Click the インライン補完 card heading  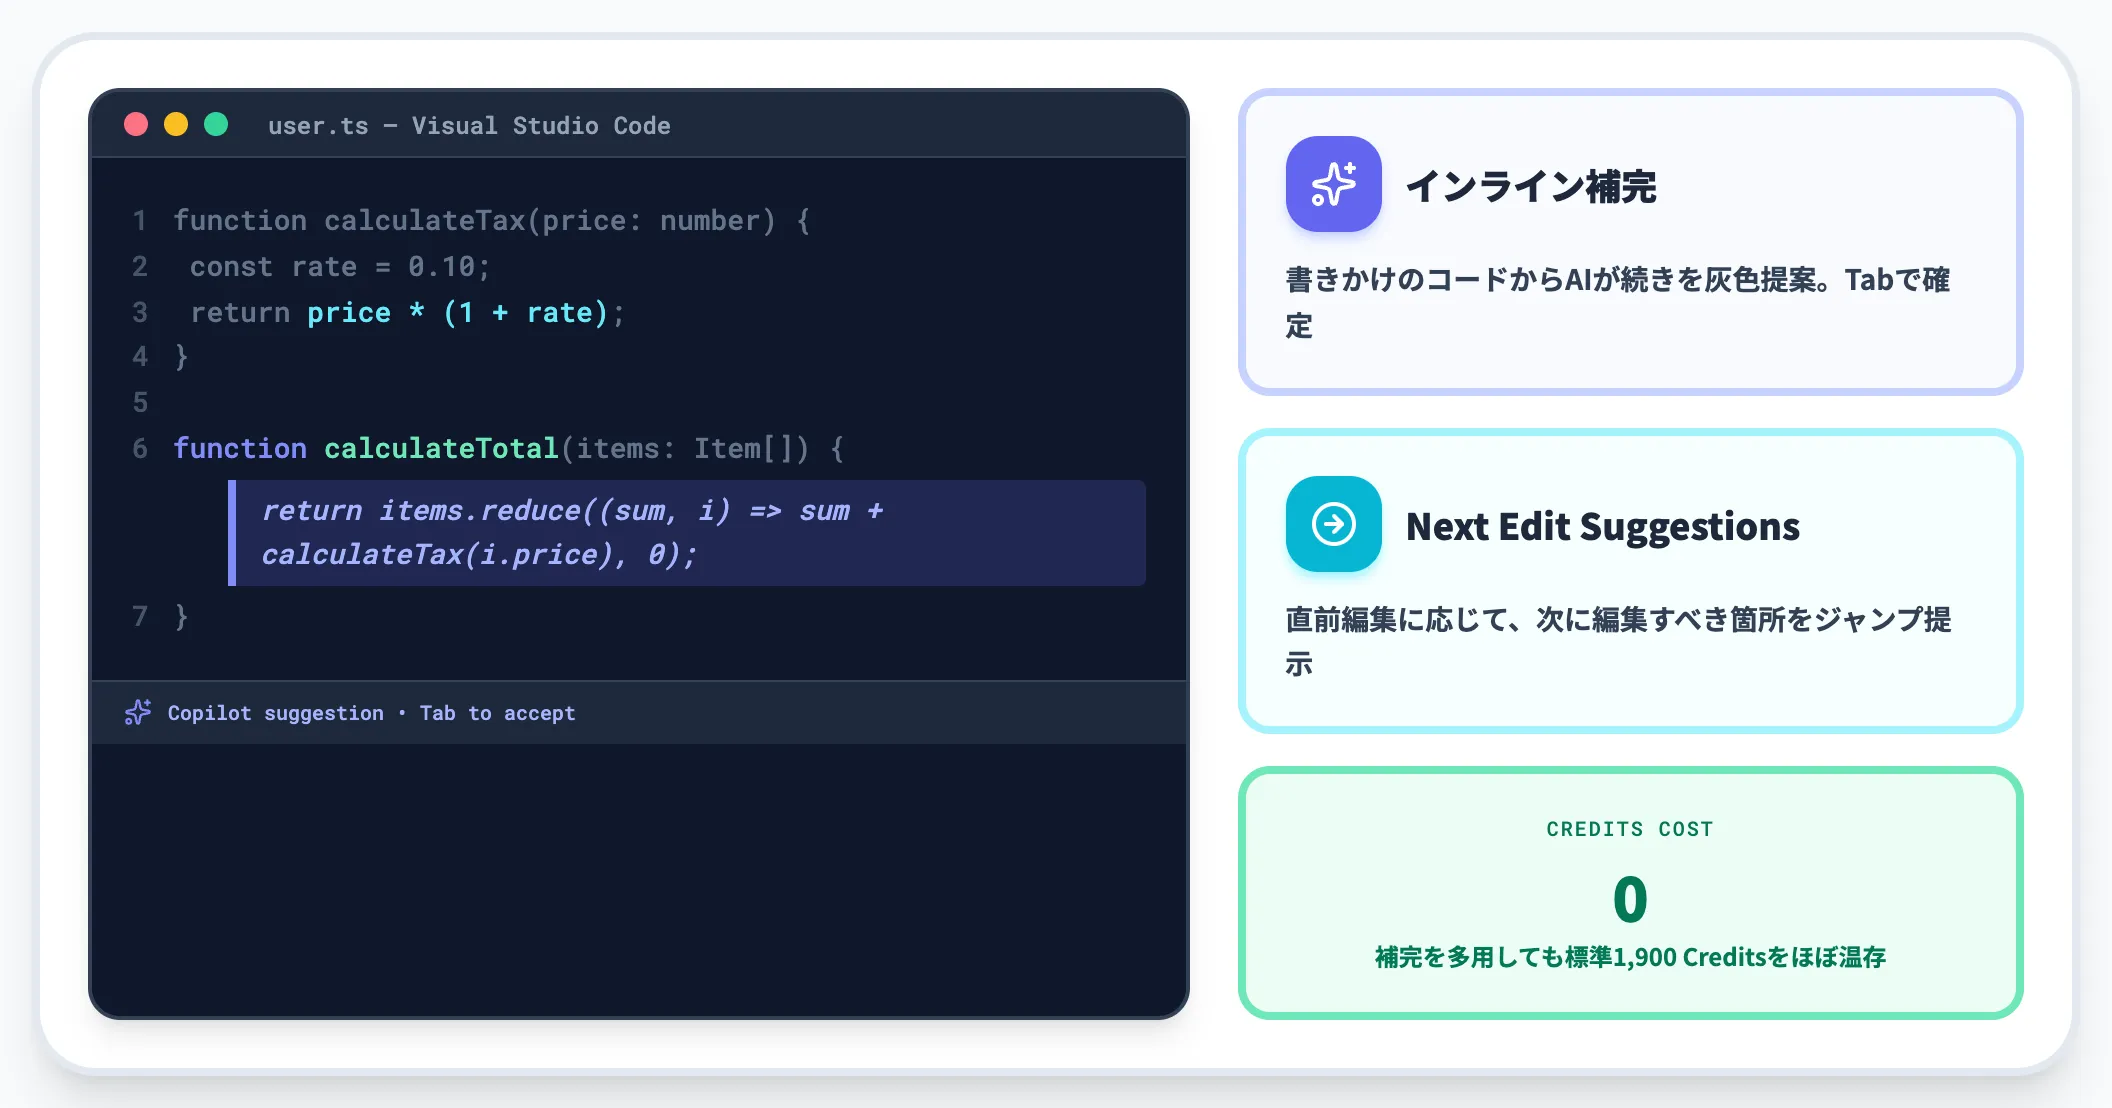1531,187
